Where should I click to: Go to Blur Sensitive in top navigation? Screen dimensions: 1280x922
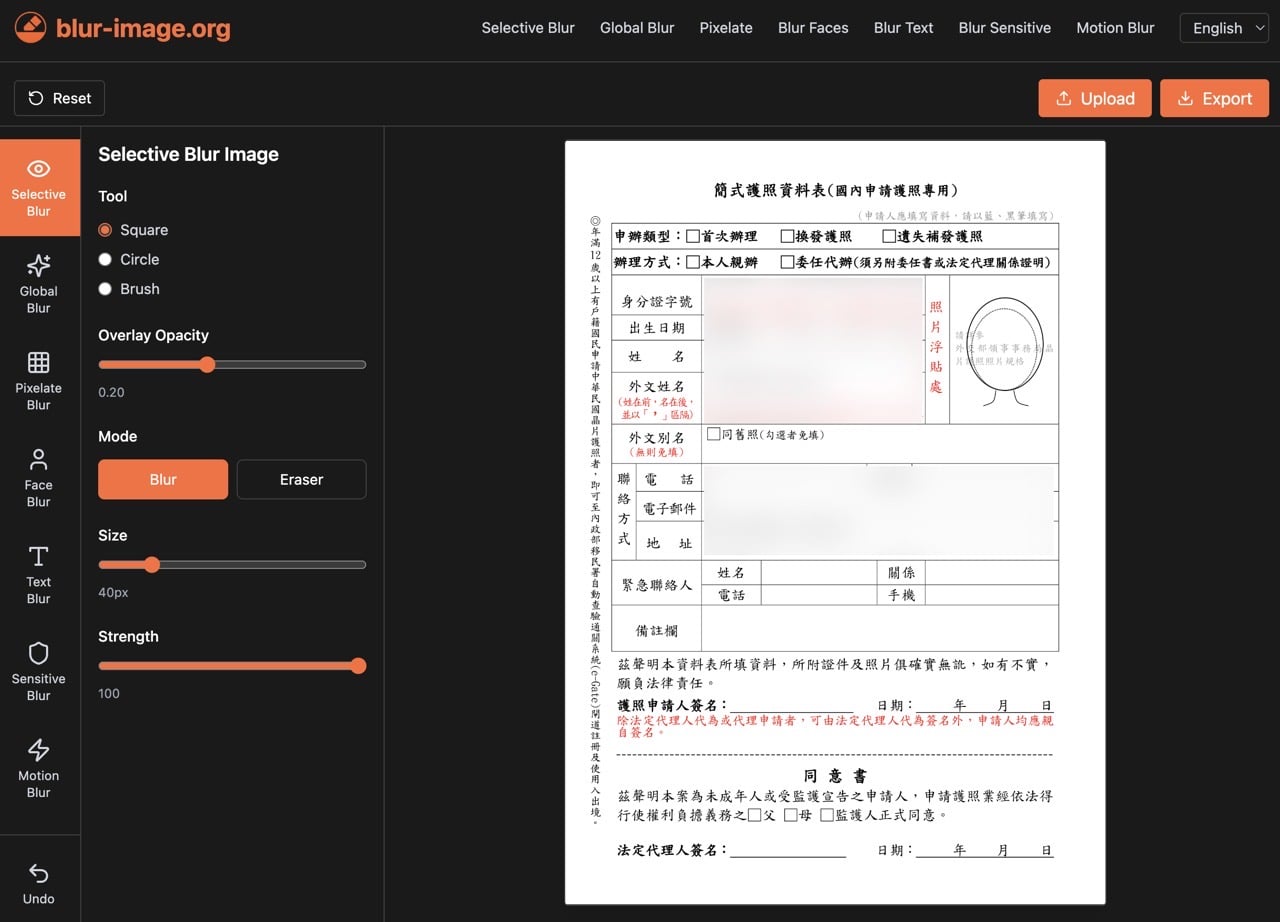(x=1004, y=28)
